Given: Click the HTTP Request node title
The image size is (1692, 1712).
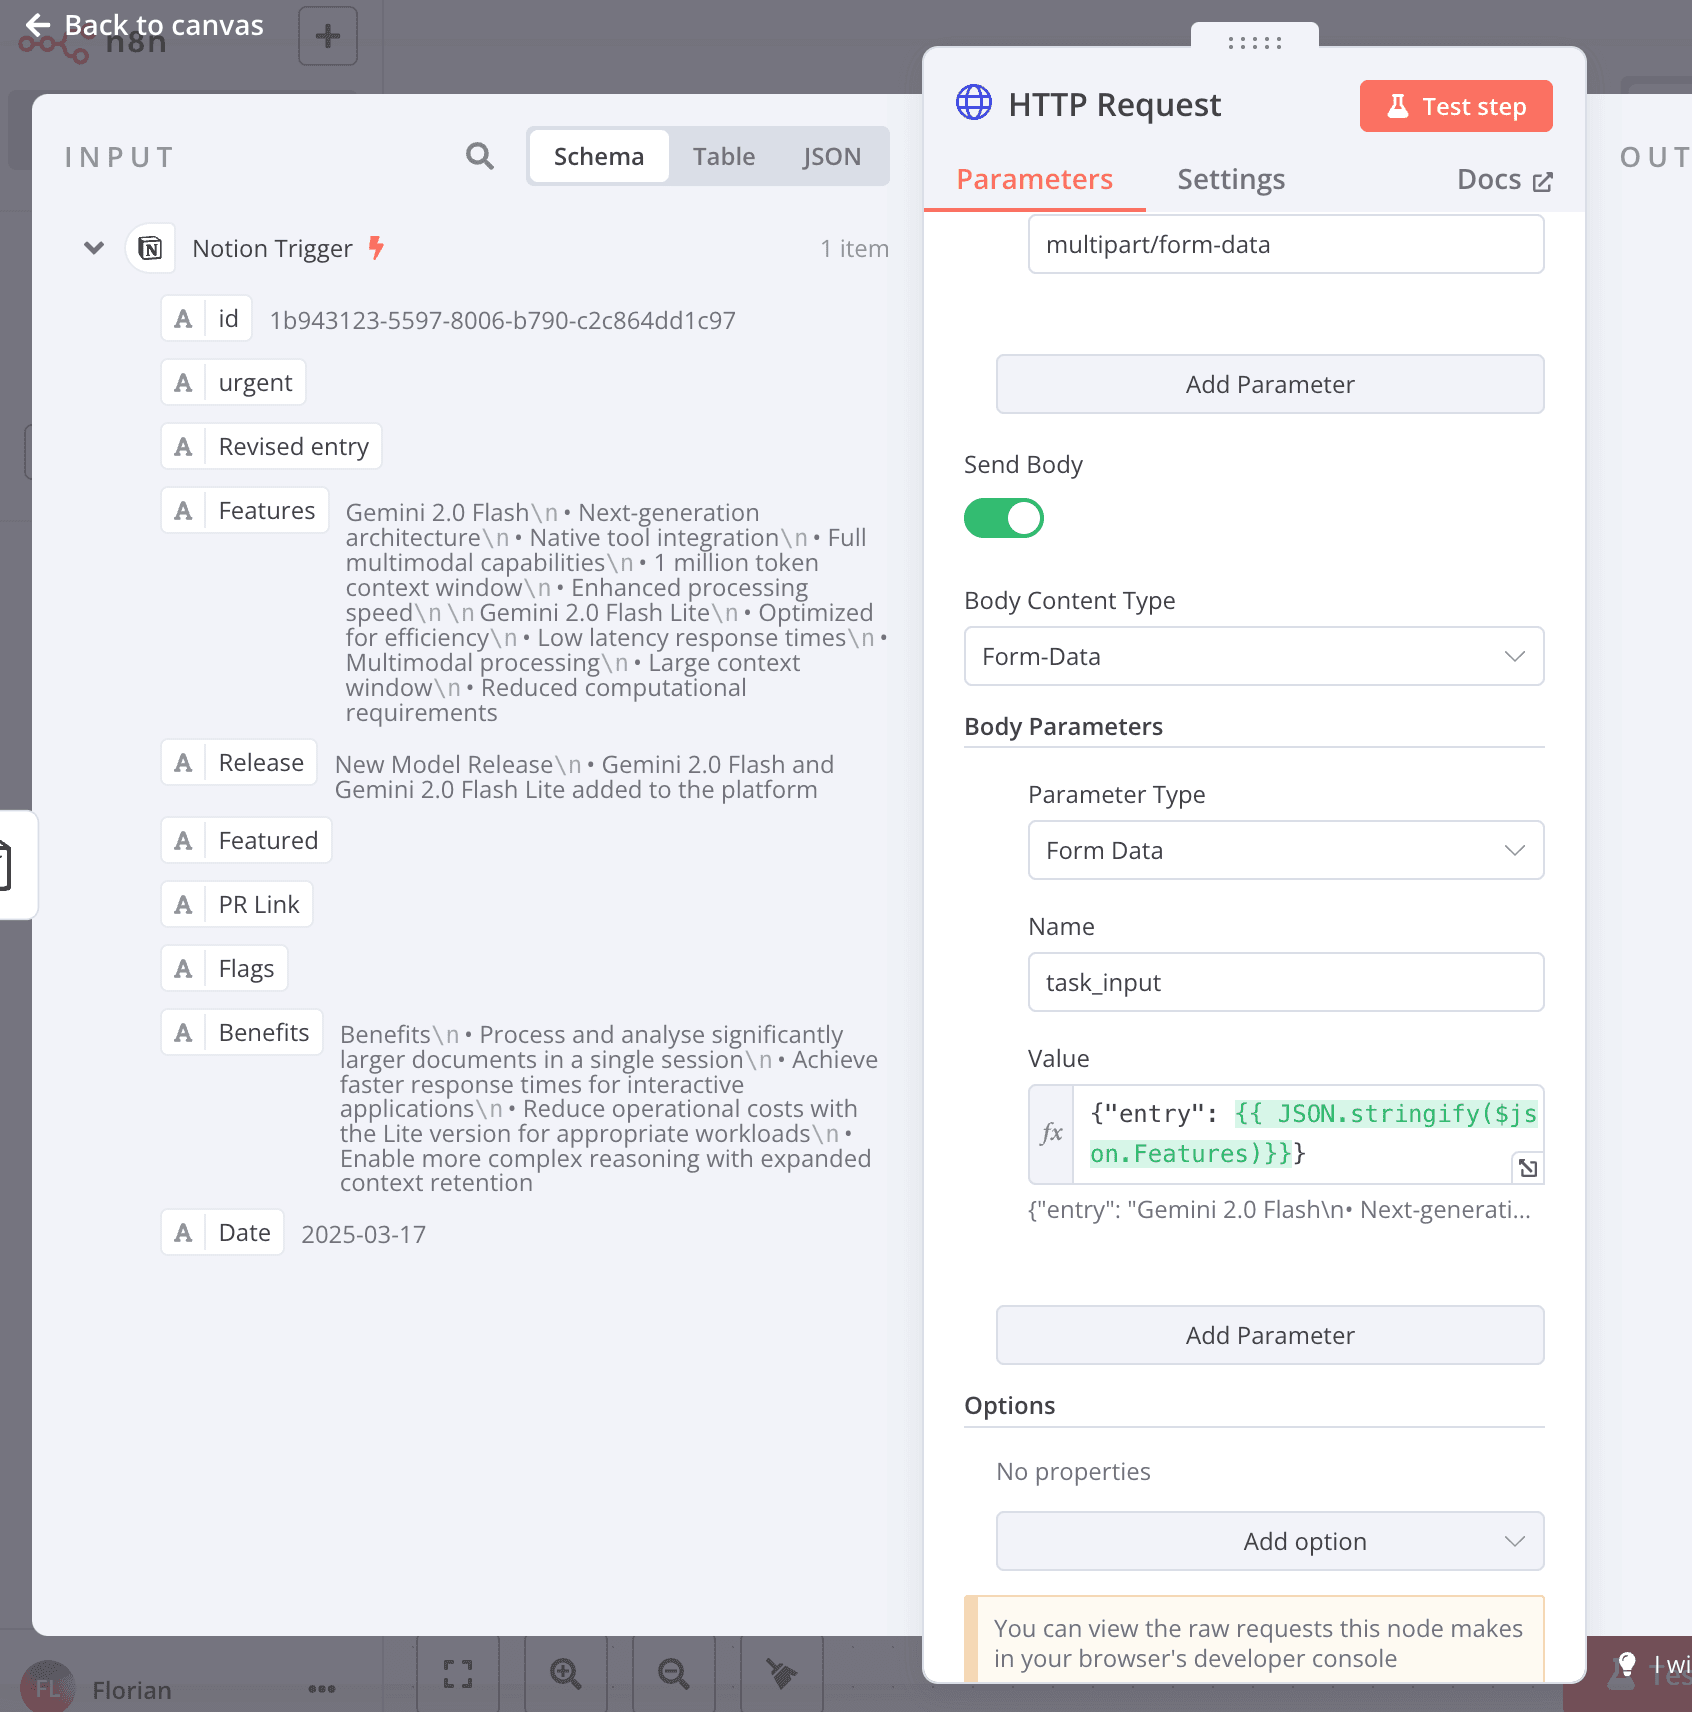Looking at the screenshot, I should [1115, 105].
